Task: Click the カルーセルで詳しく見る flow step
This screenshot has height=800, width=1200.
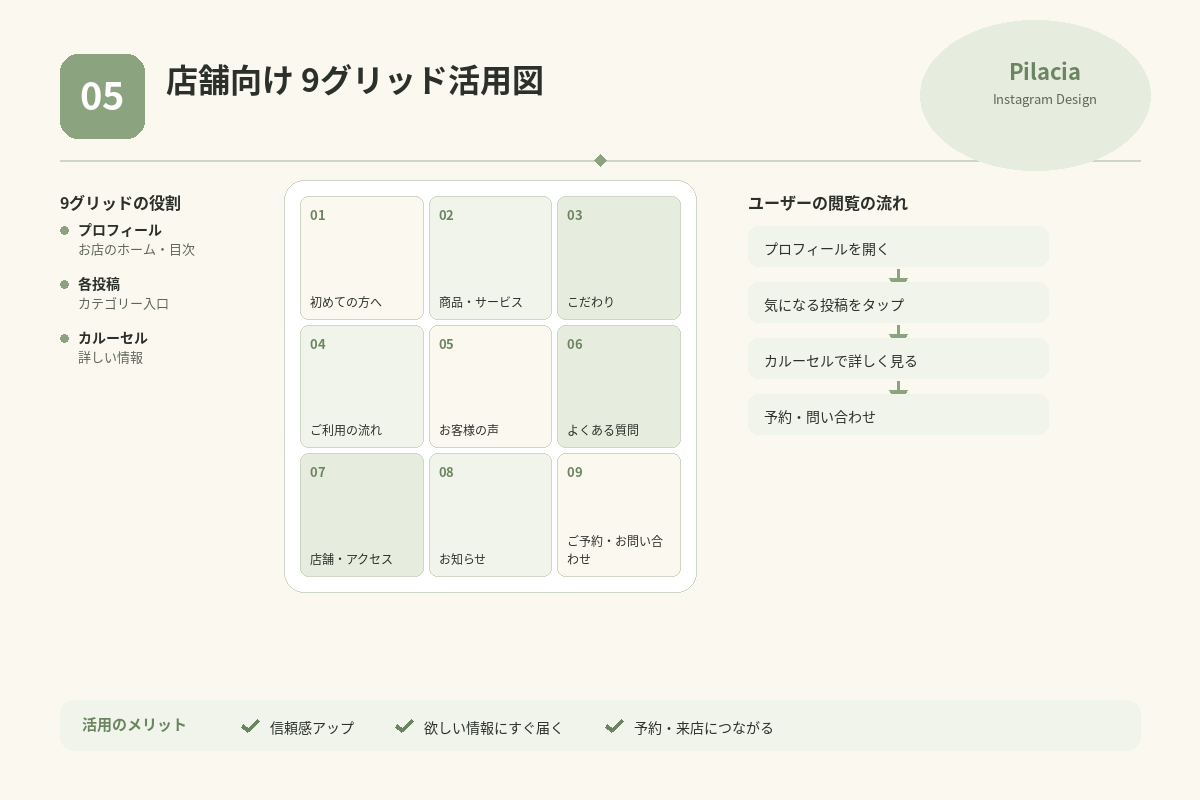Action: click(x=898, y=359)
